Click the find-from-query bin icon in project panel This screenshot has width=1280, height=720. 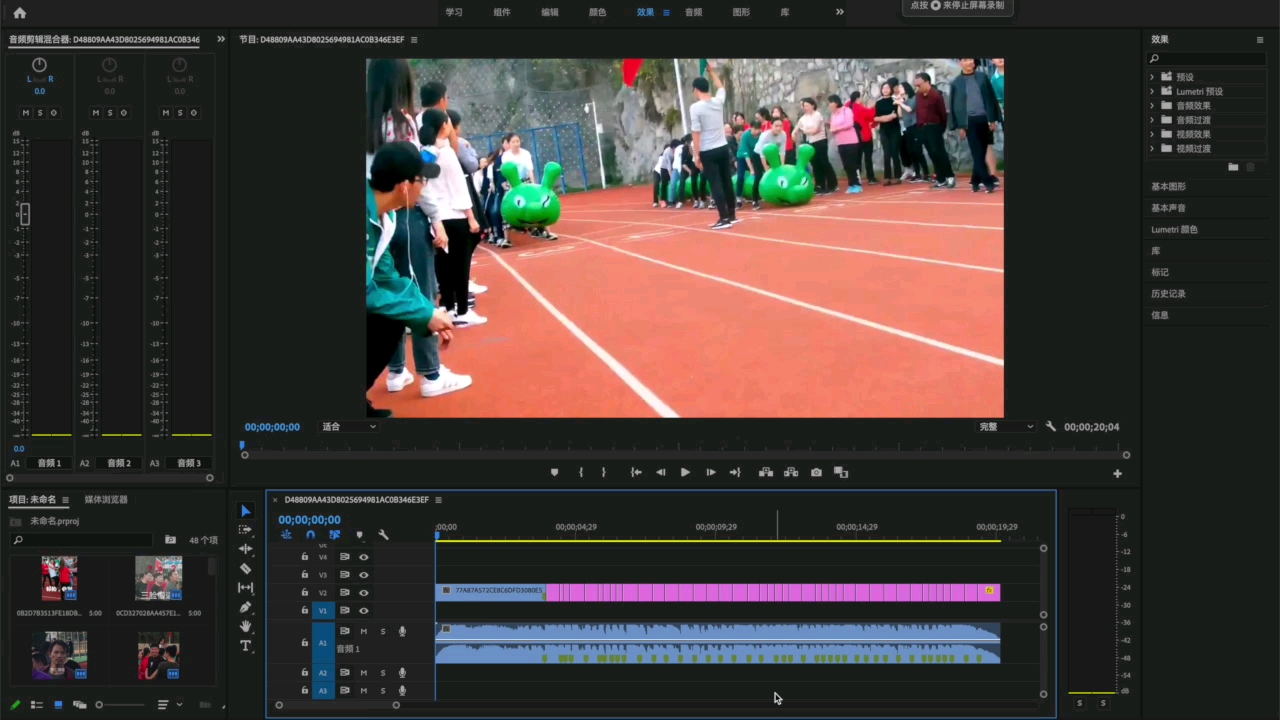click(x=170, y=540)
